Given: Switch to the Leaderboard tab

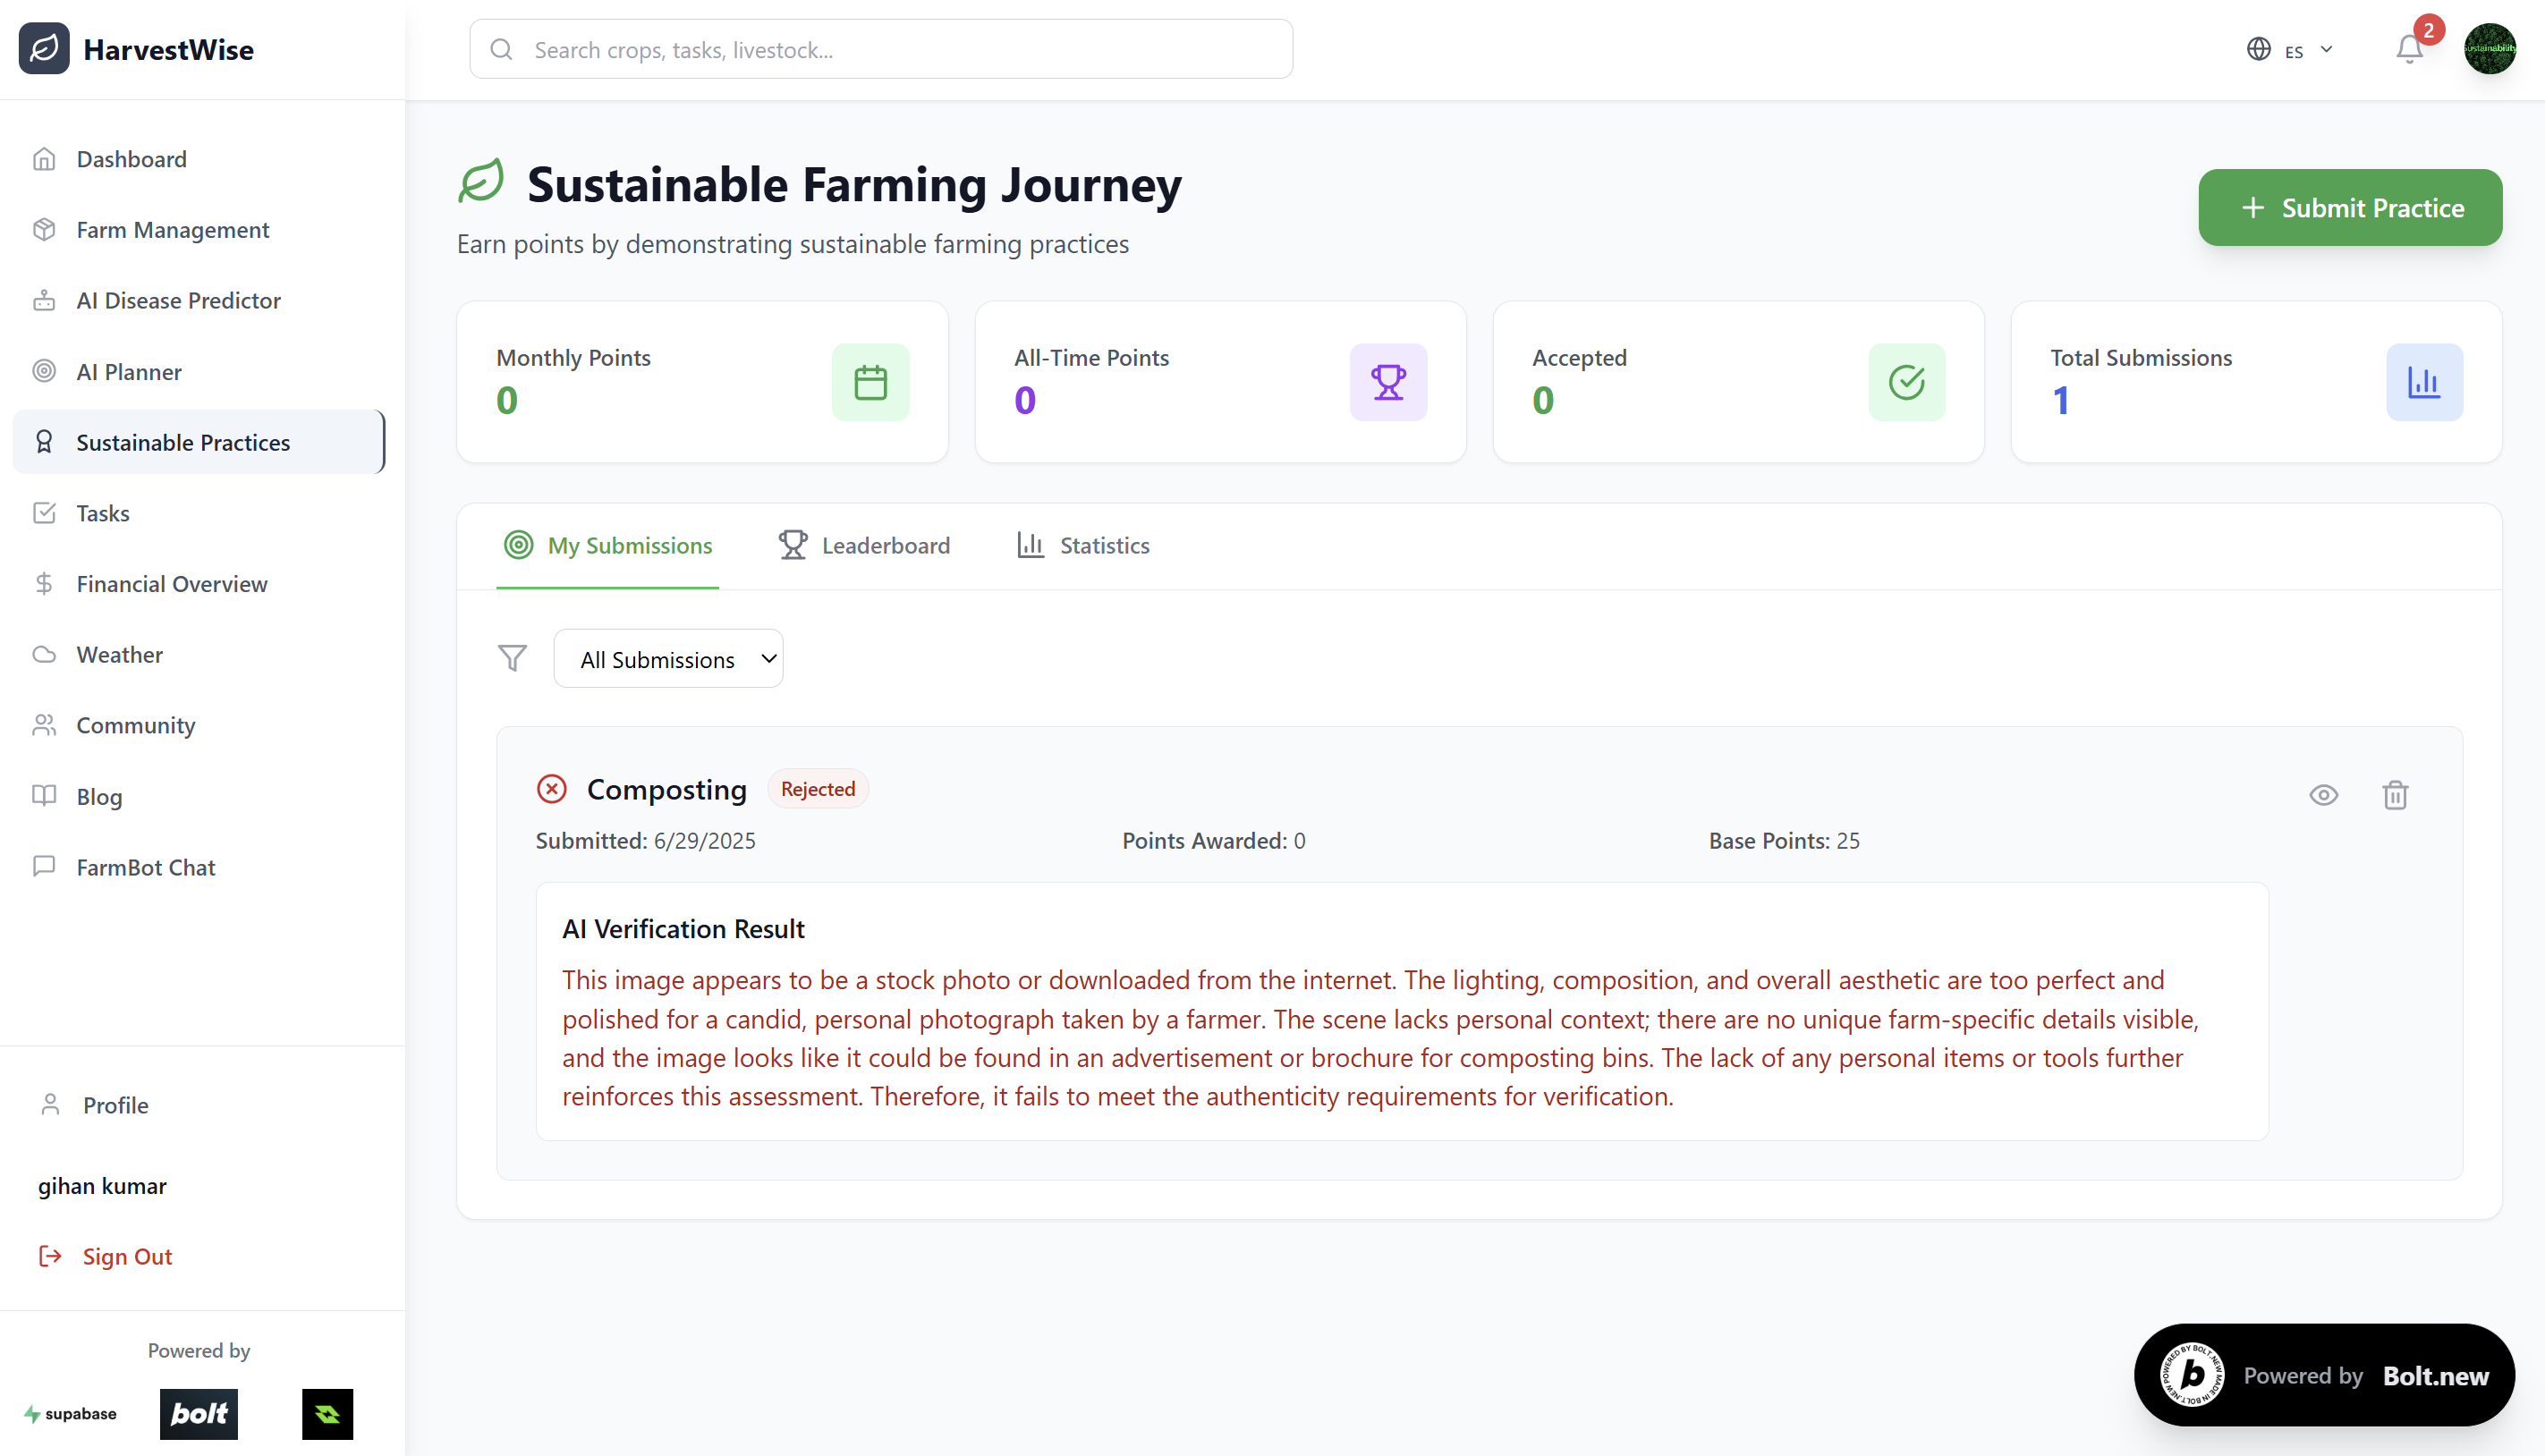Looking at the screenshot, I should 864,545.
